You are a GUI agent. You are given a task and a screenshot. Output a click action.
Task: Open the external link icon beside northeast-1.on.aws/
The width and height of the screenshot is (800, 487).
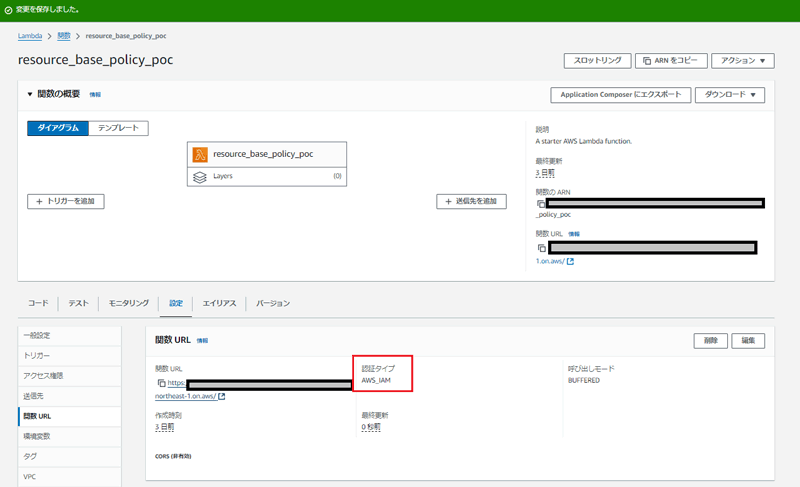[222, 396]
